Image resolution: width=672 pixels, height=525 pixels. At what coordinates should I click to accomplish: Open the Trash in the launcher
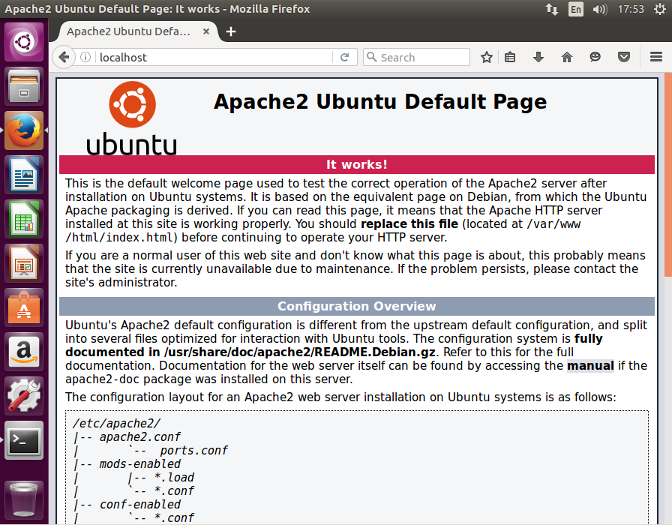[x=24, y=499]
